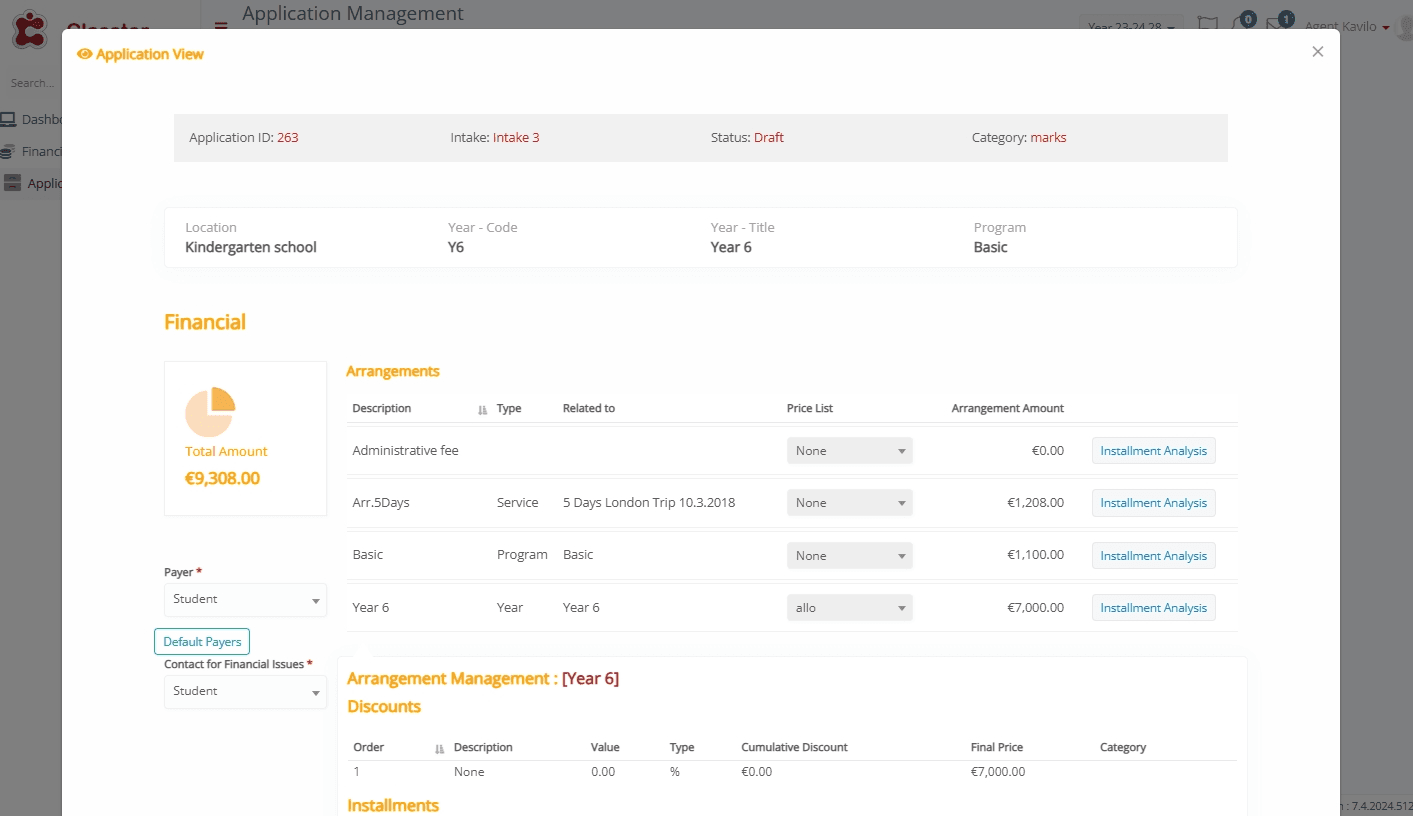Image resolution: width=1413 pixels, height=816 pixels.
Task: Click '5 Days London Trip 10.3.2018' cell
Action: [649, 503]
